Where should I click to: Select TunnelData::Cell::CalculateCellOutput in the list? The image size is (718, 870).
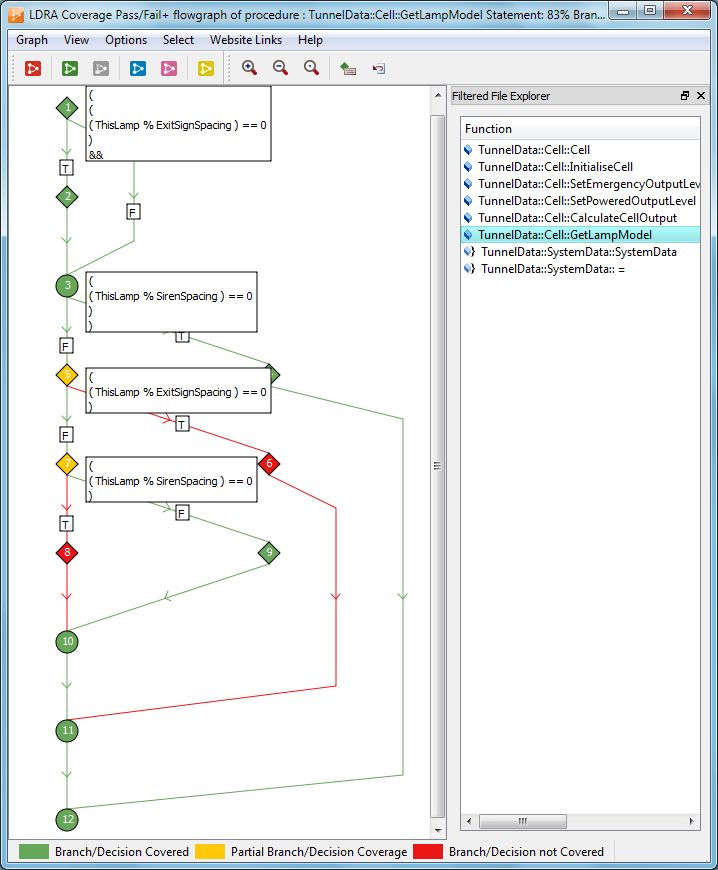click(577, 218)
